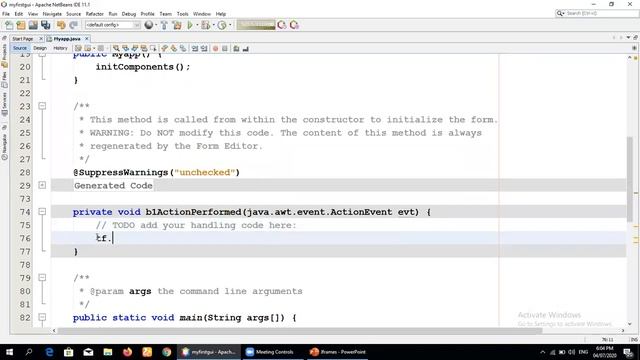Expand the Generated Code fold at line 29
This screenshot has width=640, height=360.
(x=42, y=185)
